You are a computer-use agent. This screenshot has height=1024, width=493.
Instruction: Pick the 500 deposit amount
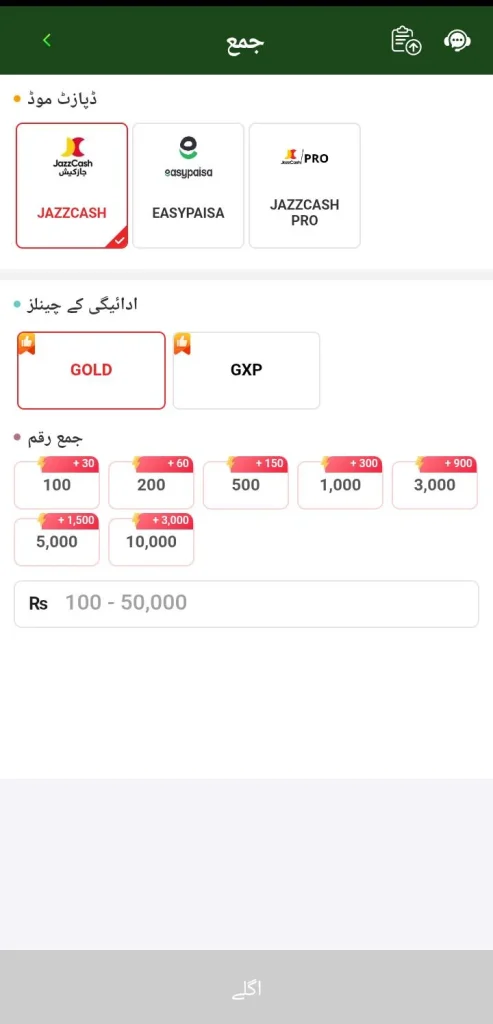246,485
